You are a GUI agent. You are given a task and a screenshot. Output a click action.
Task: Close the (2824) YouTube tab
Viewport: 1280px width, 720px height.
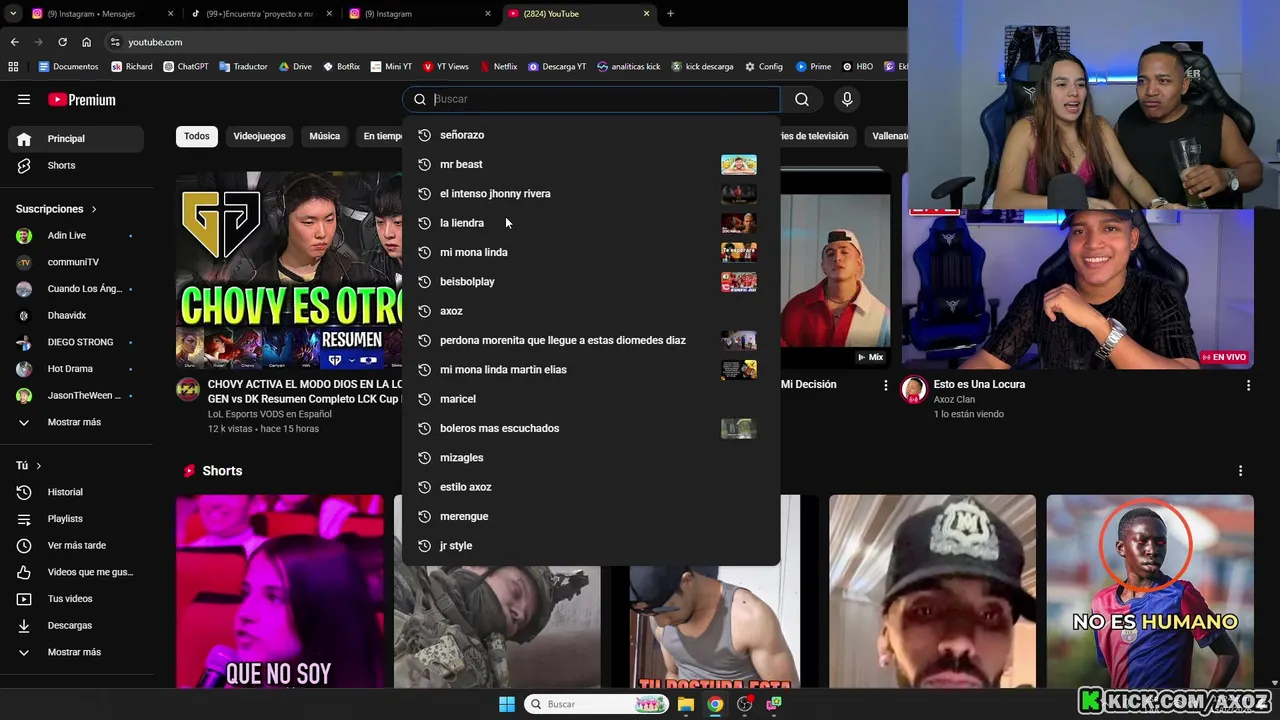pos(646,14)
